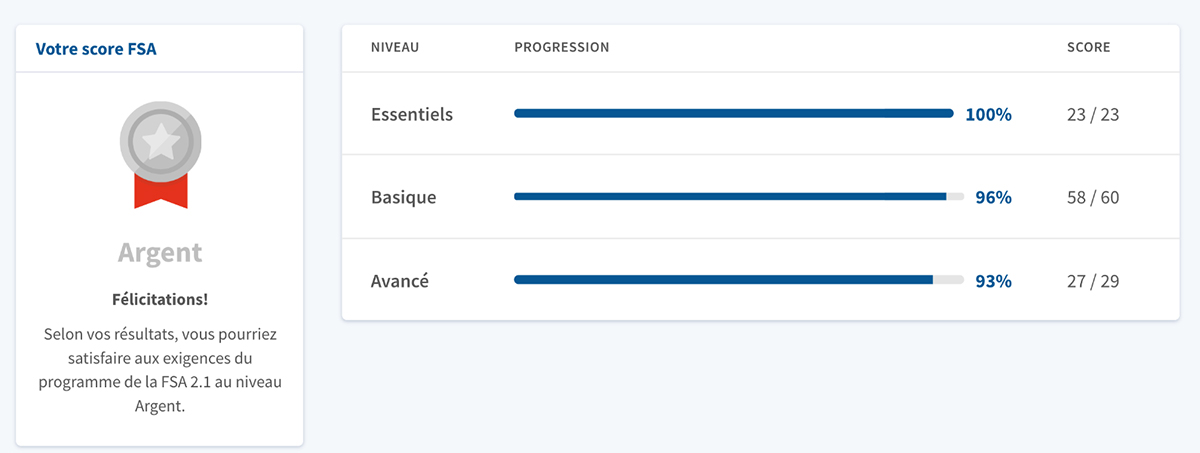Select the Essentiels level row label
Viewport: 1200px width, 453px height.
412,114
